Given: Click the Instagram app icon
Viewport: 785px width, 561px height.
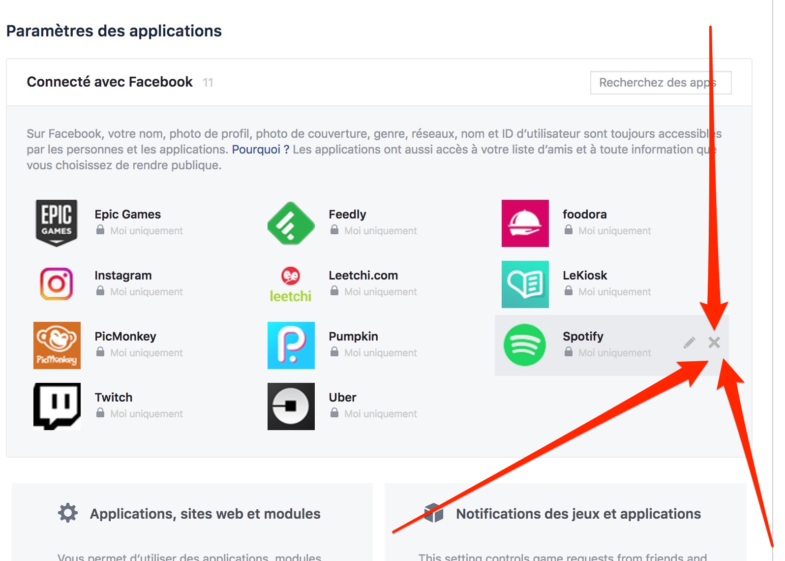Looking at the screenshot, I should click(x=57, y=284).
